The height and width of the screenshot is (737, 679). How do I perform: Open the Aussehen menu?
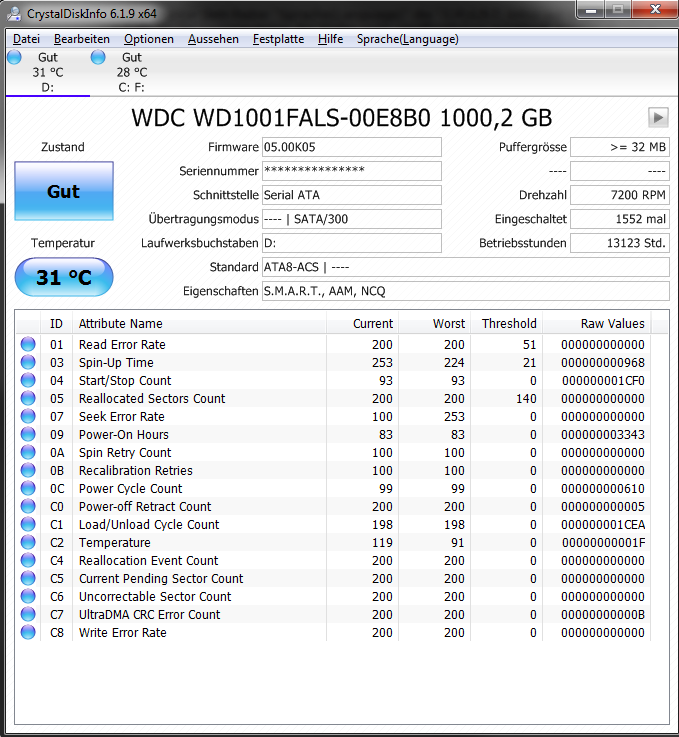click(213, 39)
